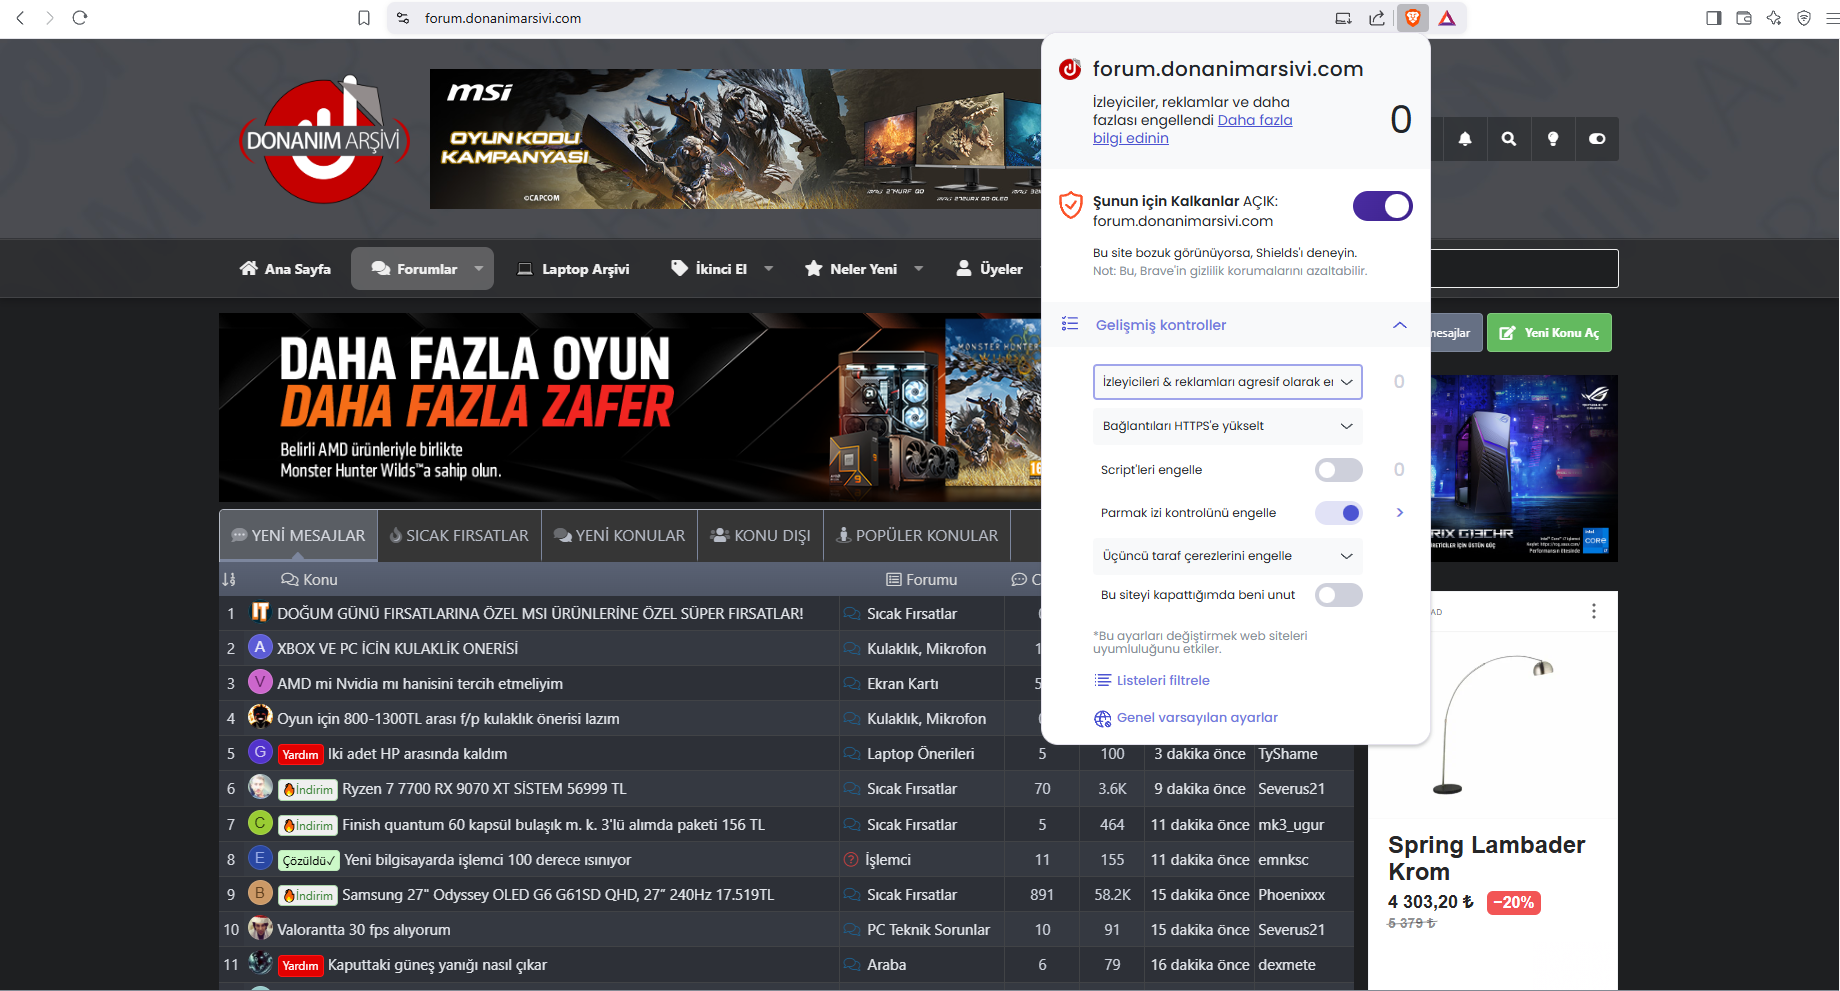The width and height of the screenshot is (1840, 991).
Task: Open the ROG desktop PC advertisement
Action: pyautogui.click(x=1524, y=468)
